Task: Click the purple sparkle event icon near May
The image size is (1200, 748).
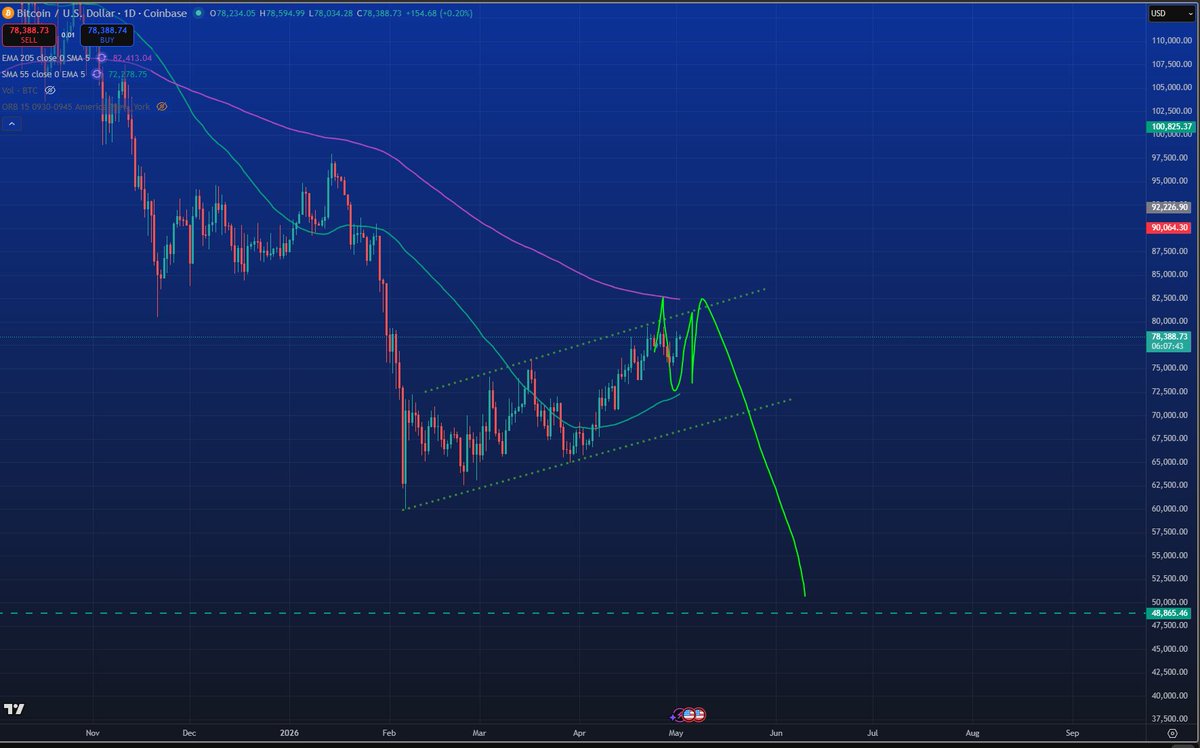Action: 673,717
